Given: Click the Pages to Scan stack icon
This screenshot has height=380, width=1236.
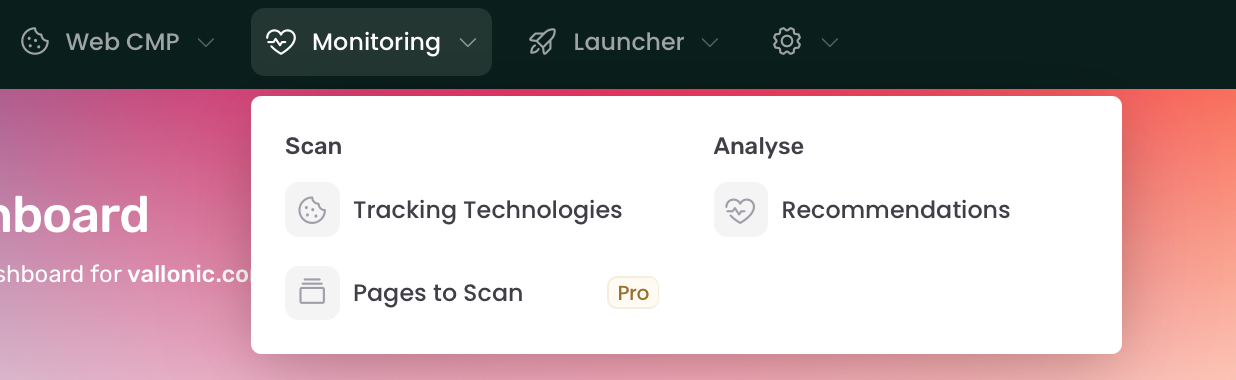Looking at the screenshot, I should (312, 293).
